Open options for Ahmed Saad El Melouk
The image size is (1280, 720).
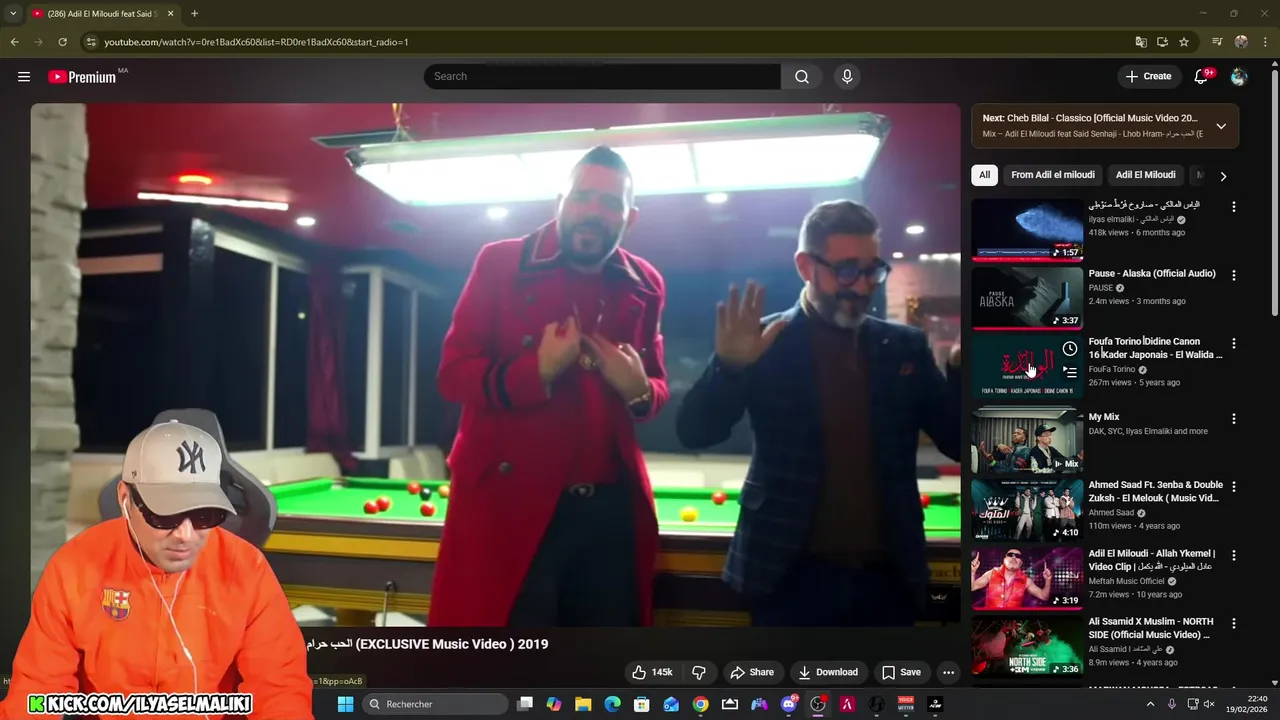pos(1233,487)
